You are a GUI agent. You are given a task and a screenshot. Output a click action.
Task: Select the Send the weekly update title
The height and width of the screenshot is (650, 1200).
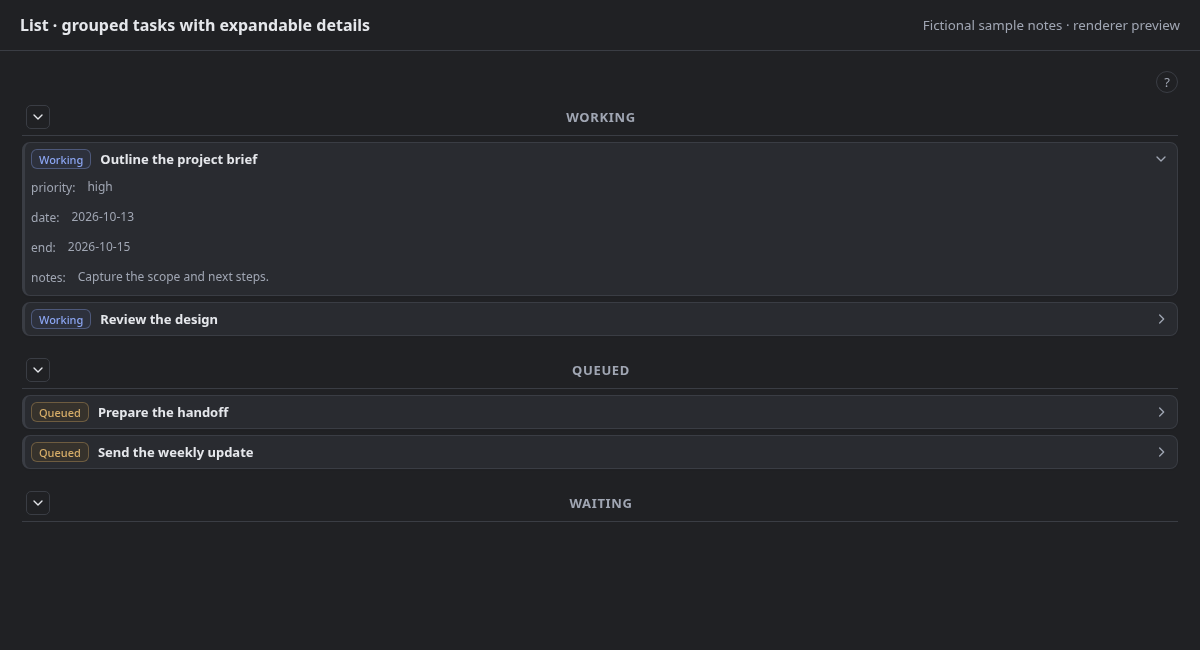click(176, 452)
